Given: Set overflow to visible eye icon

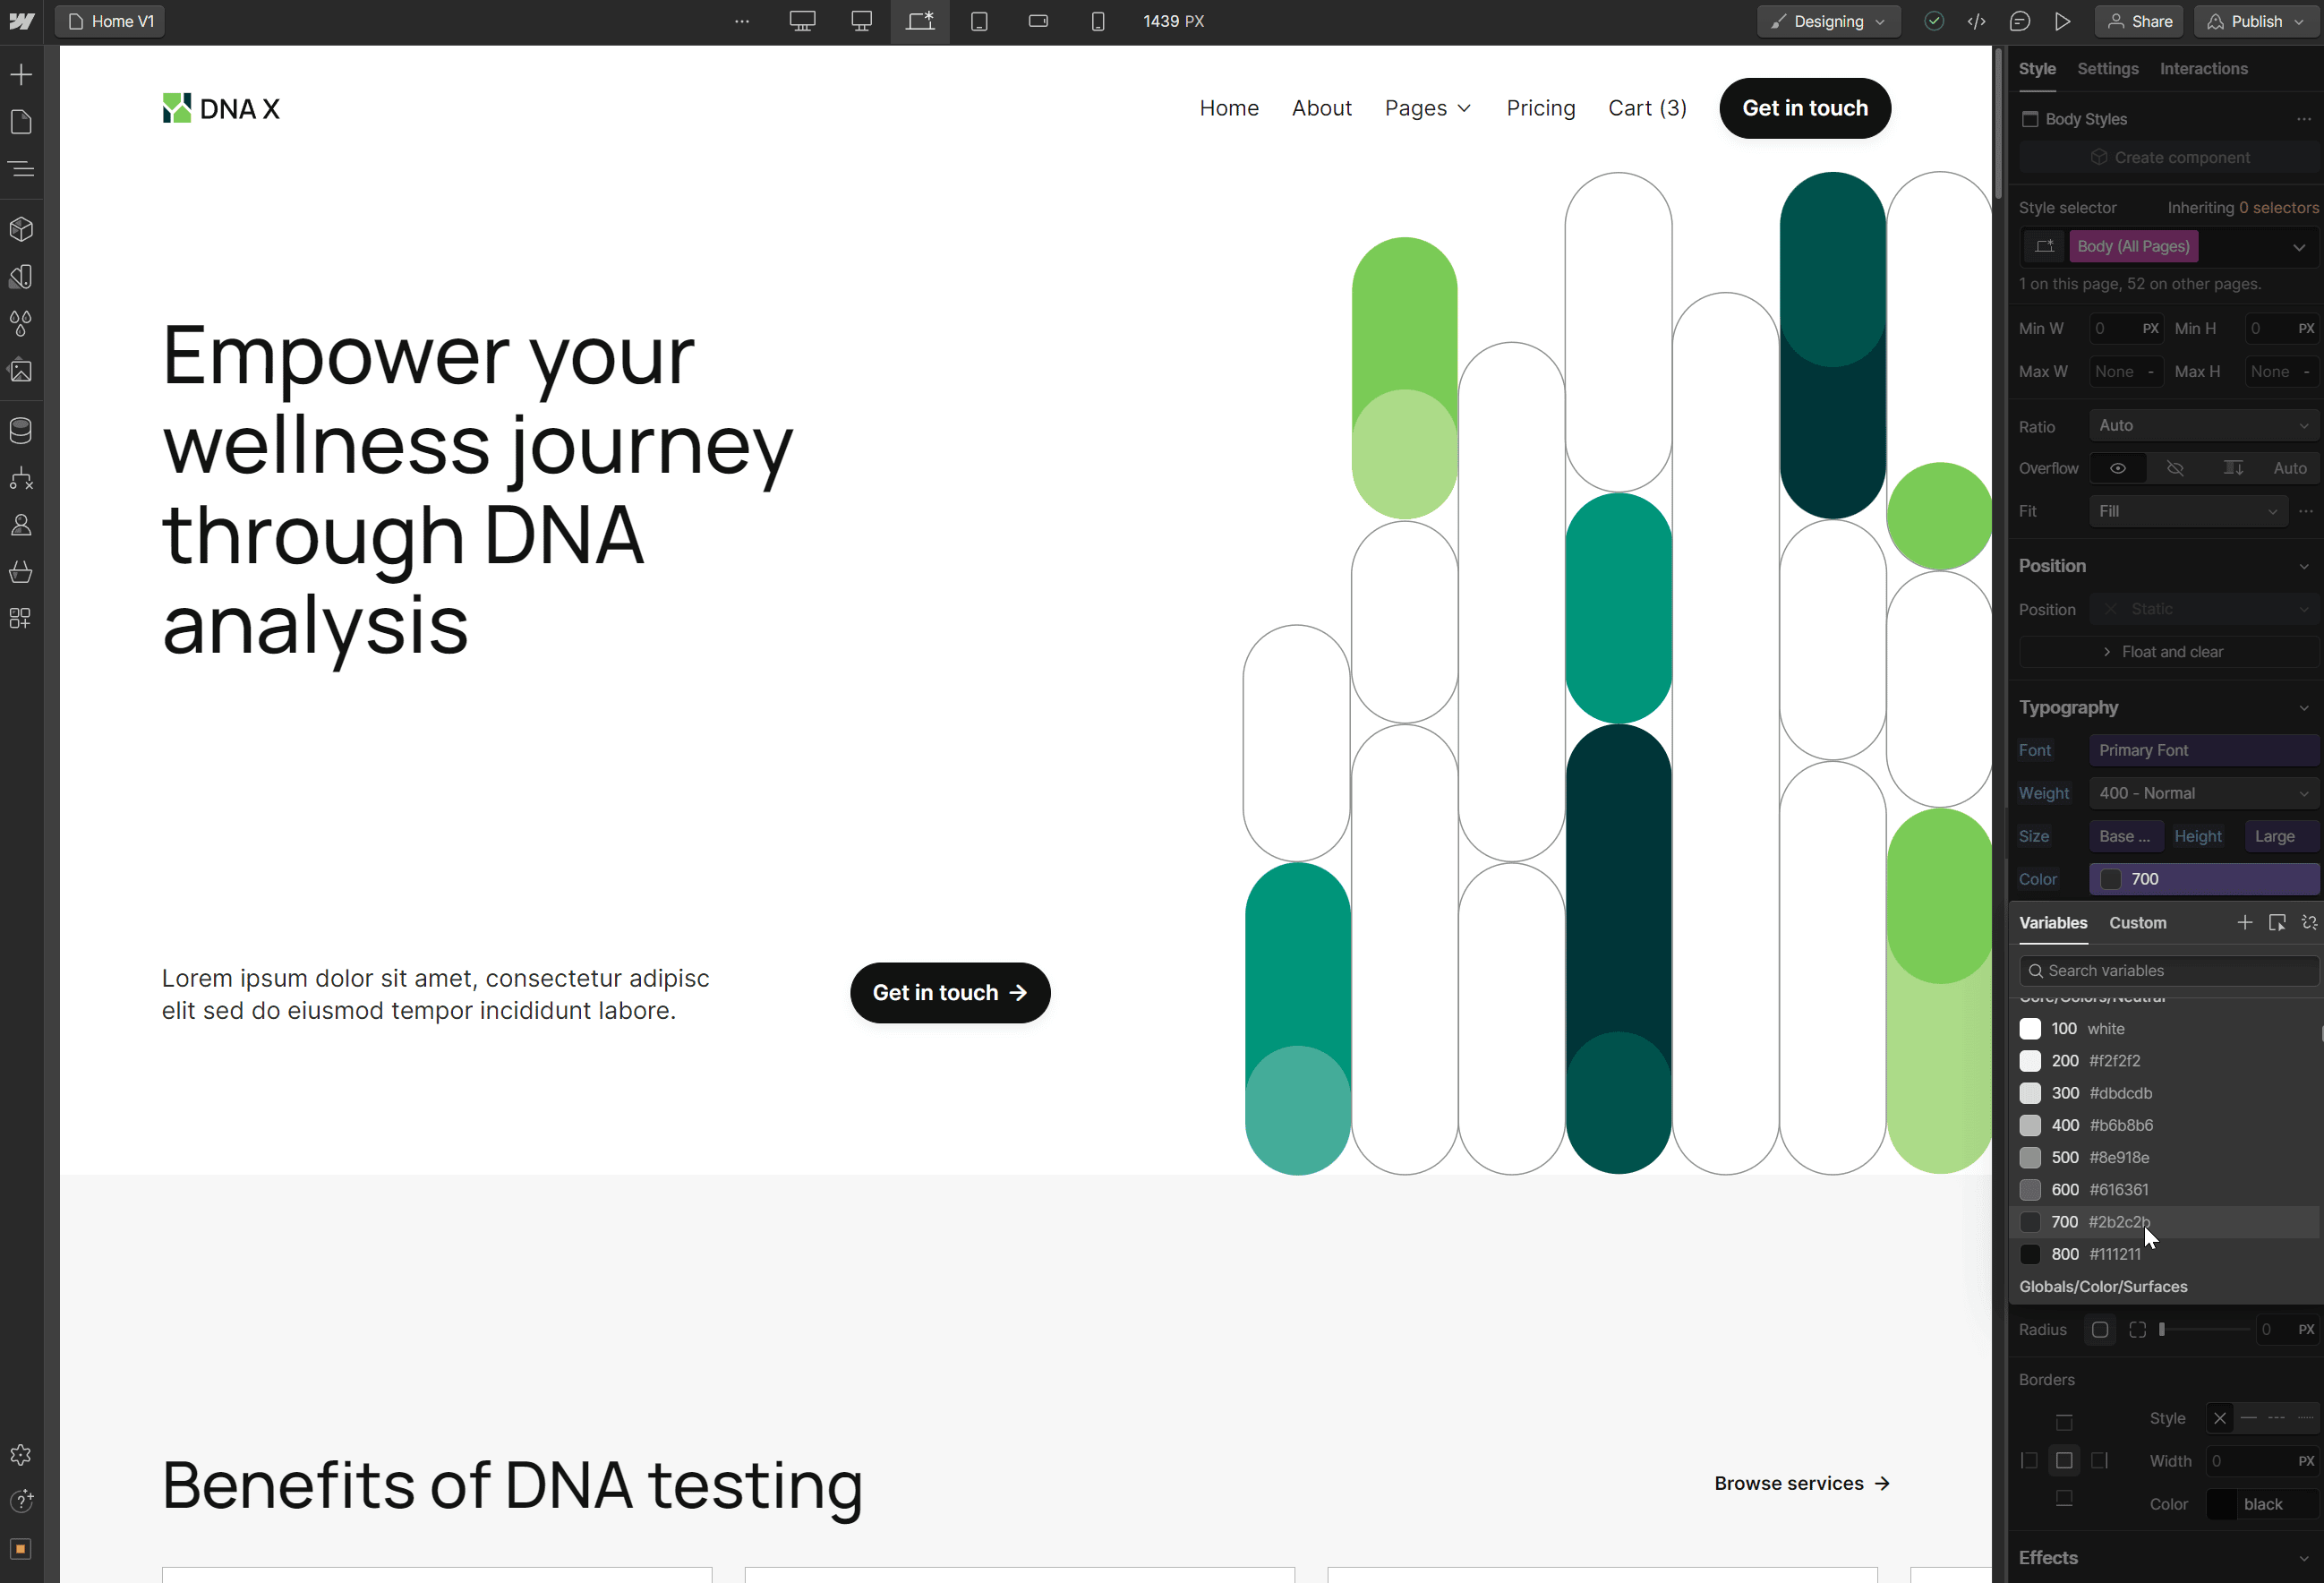Looking at the screenshot, I should [2117, 468].
